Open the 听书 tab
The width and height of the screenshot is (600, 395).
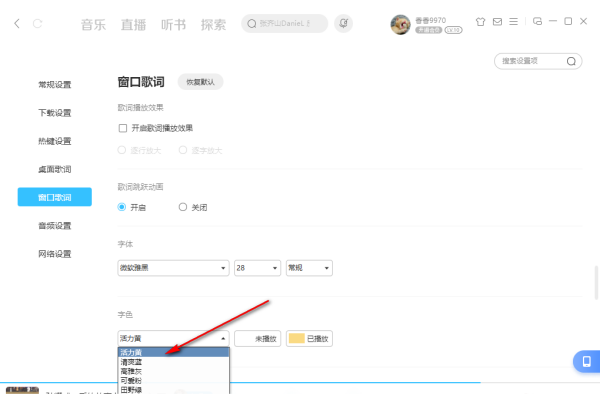tap(173, 25)
